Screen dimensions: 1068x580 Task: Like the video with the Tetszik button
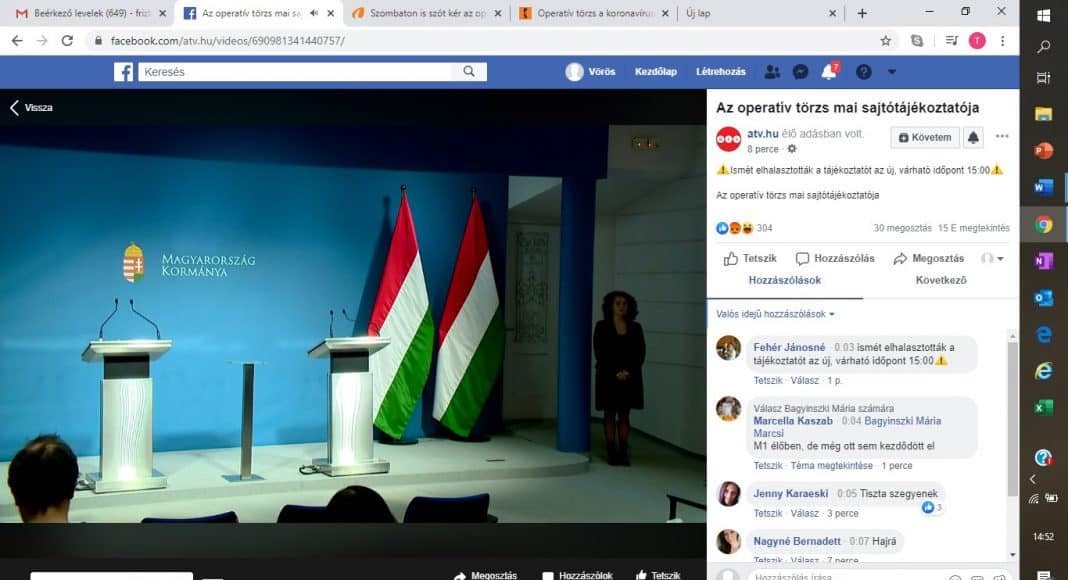click(x=750, y=259)
